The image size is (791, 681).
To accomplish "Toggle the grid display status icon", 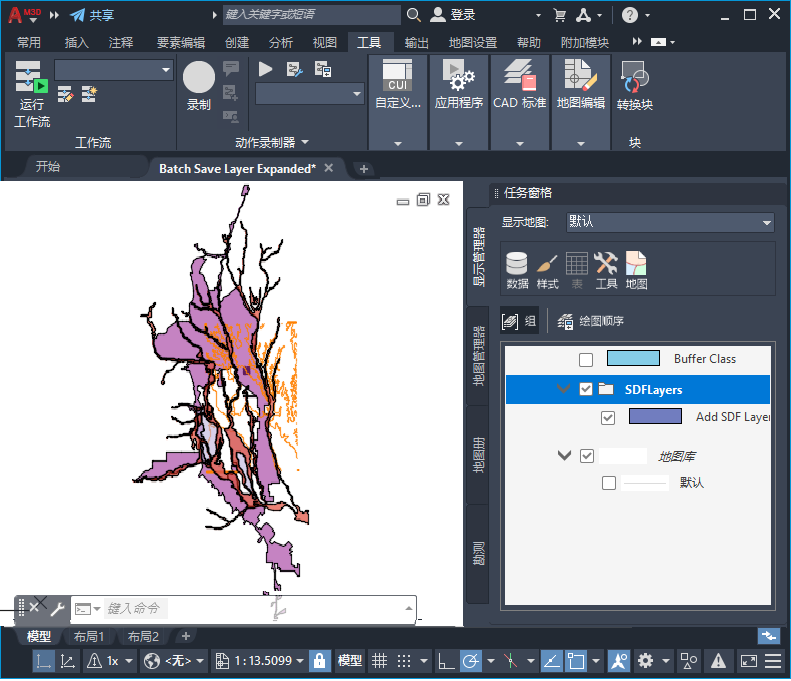I will pos(379,661).
